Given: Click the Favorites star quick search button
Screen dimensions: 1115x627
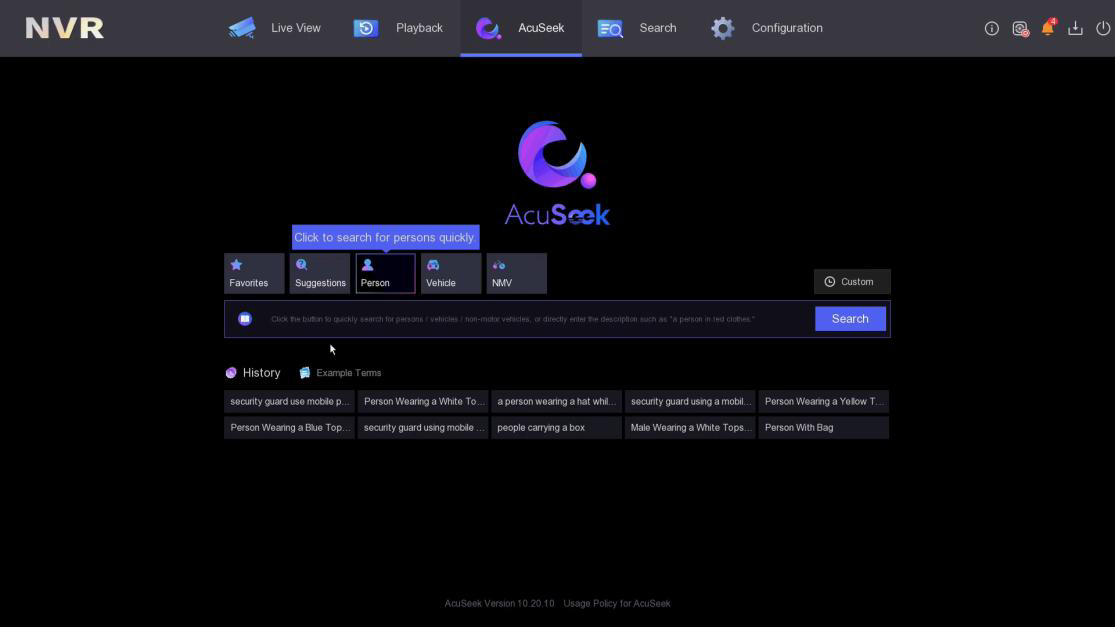Looking at the screenshot, I should (254, 273).
